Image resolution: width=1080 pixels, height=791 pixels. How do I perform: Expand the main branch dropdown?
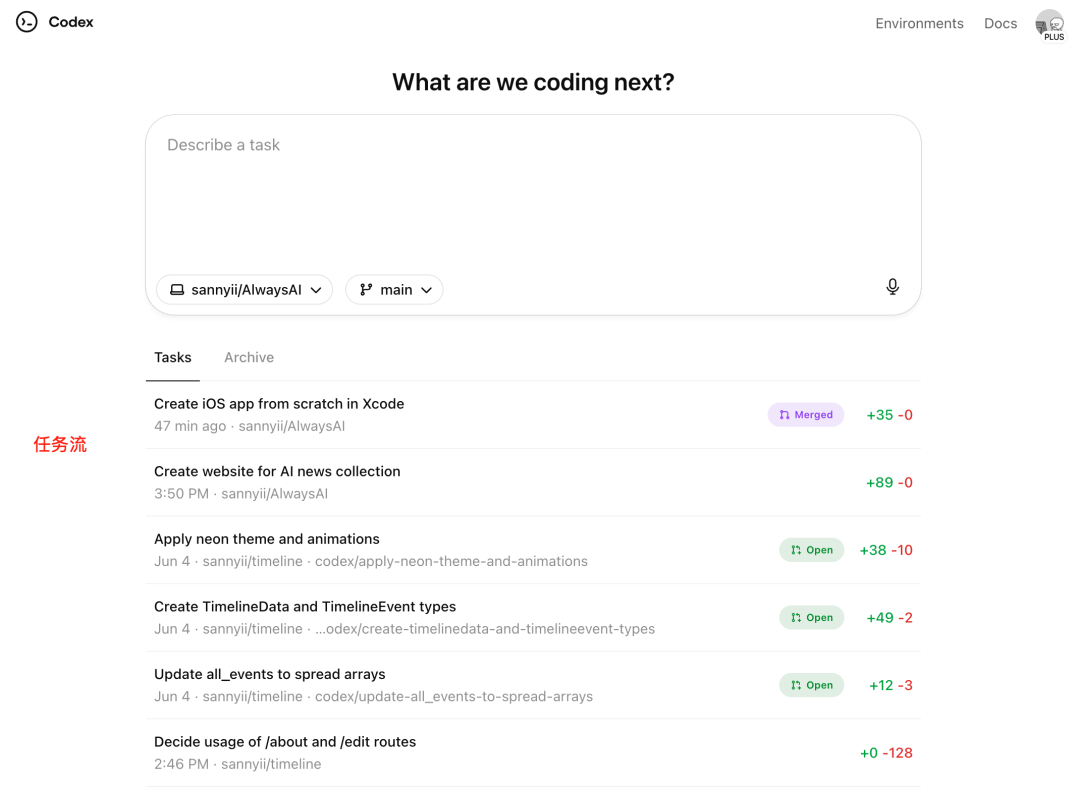(395, 290)
